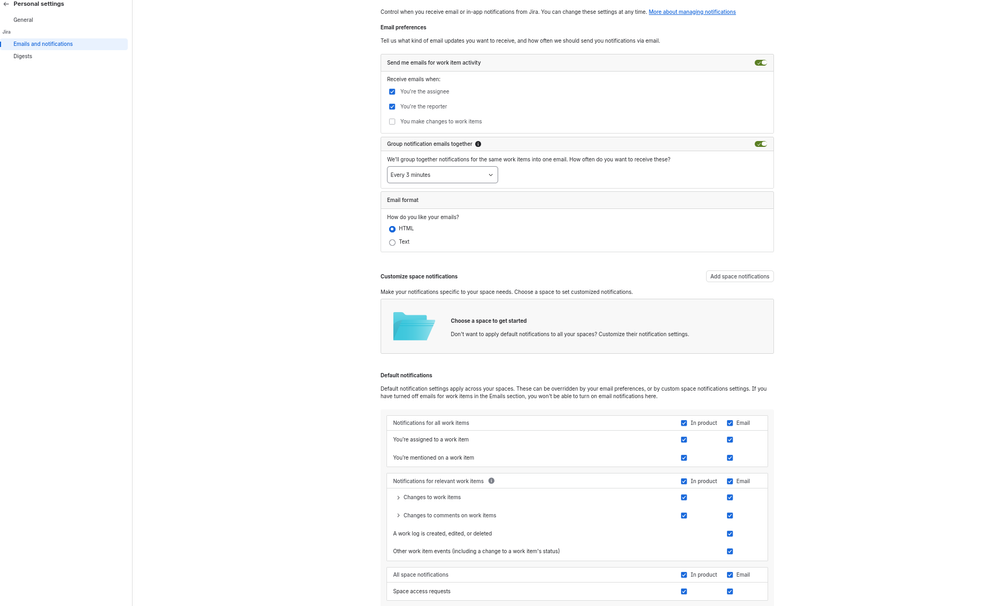Toggle Send me emails for work item activity
999x606 pixels.
coord(760,63)
